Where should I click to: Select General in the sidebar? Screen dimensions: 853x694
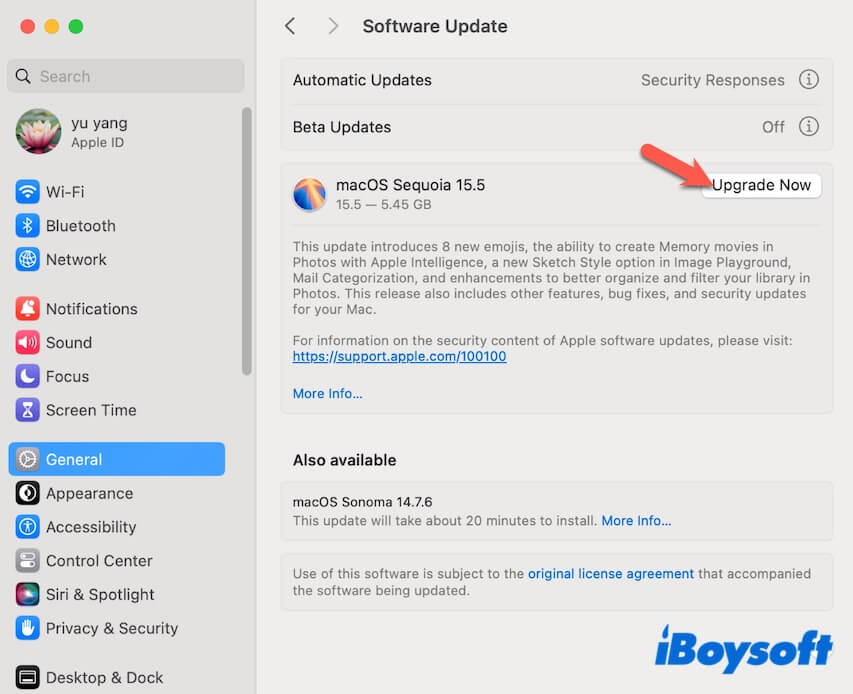[x=116, y=460]
